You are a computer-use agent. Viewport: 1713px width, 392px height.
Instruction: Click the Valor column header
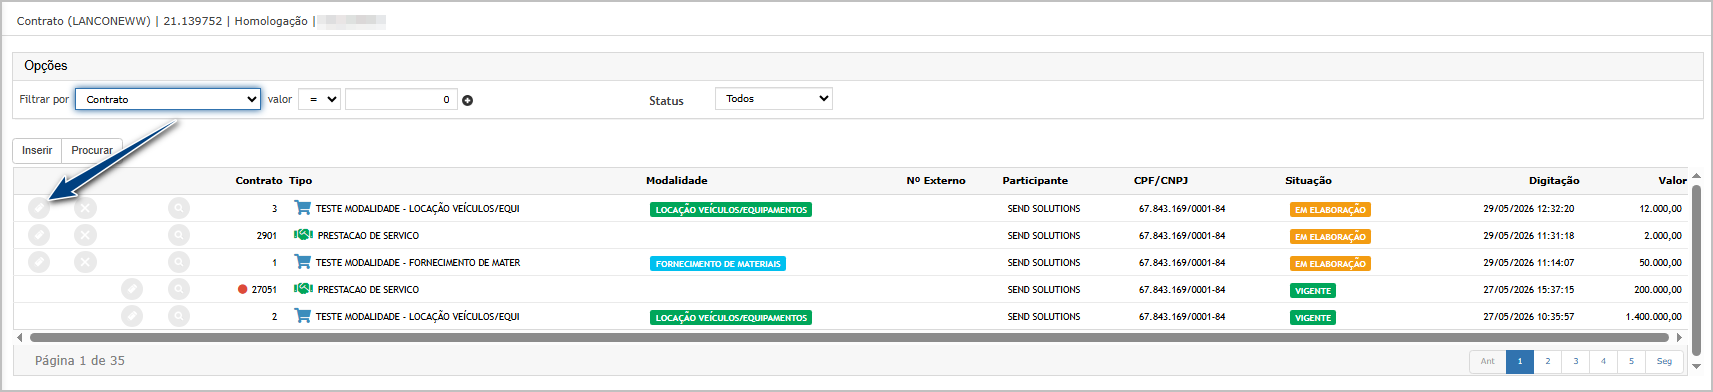click(x=1672, y=181)
